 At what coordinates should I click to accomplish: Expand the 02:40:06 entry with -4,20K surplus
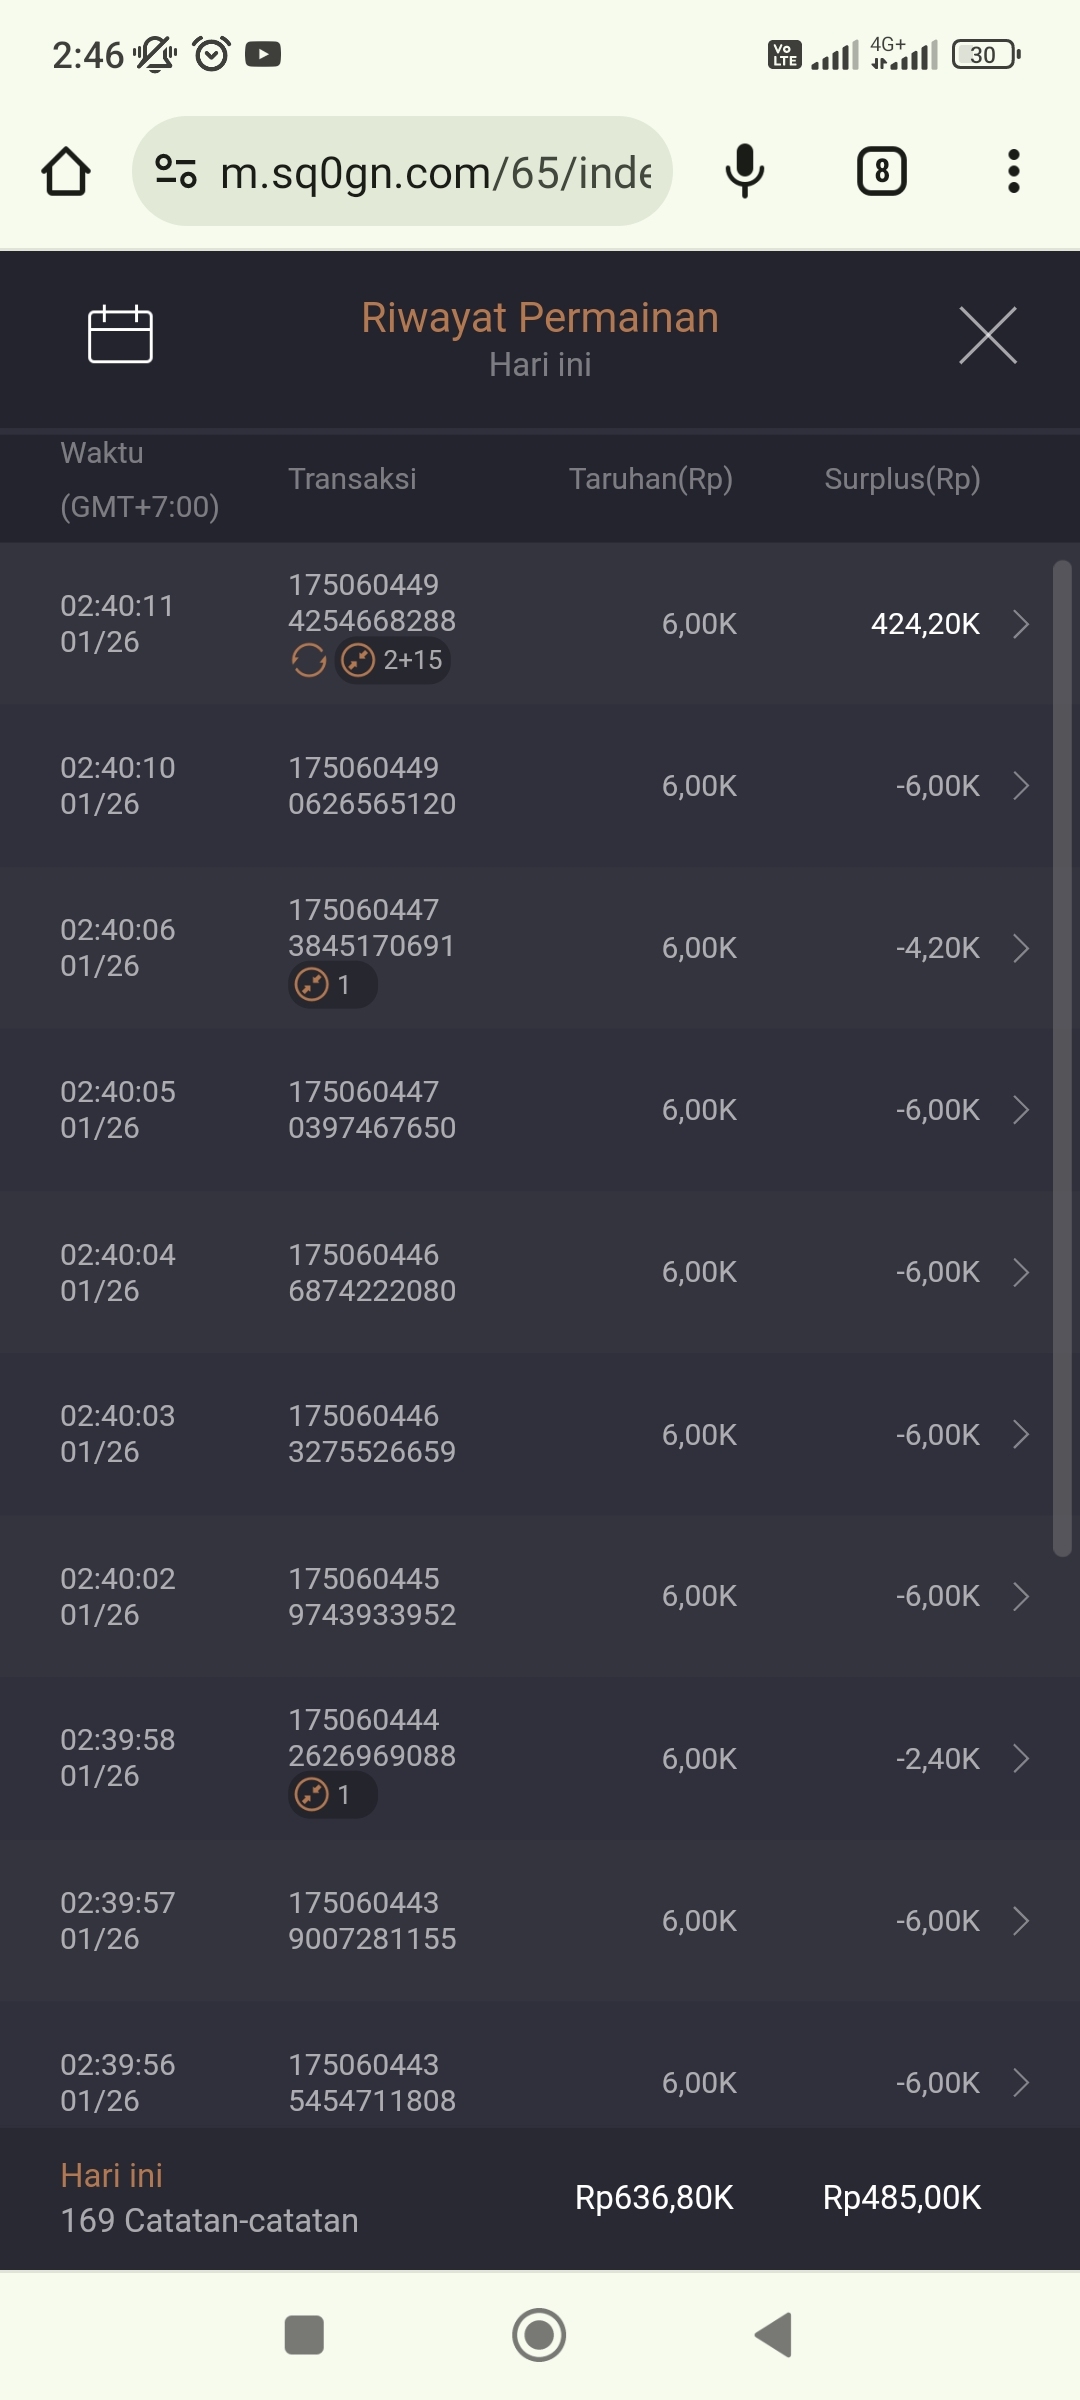1020,948
